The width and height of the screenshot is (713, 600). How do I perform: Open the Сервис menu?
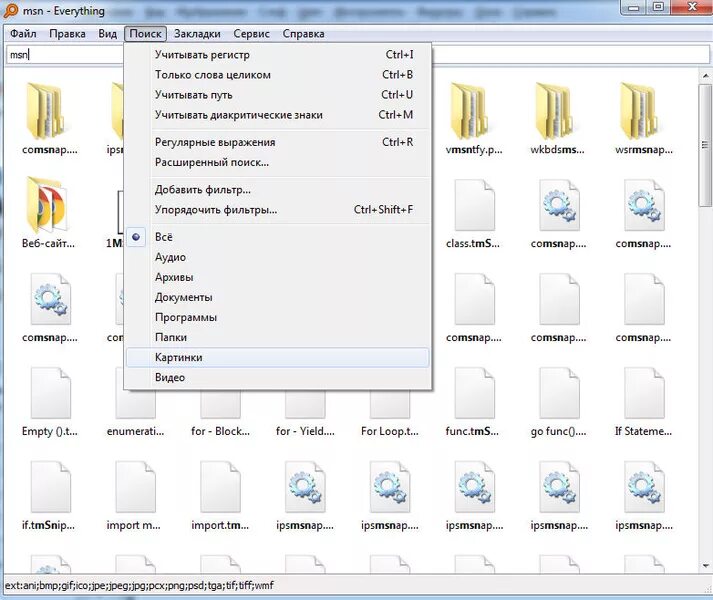point(251,34)
